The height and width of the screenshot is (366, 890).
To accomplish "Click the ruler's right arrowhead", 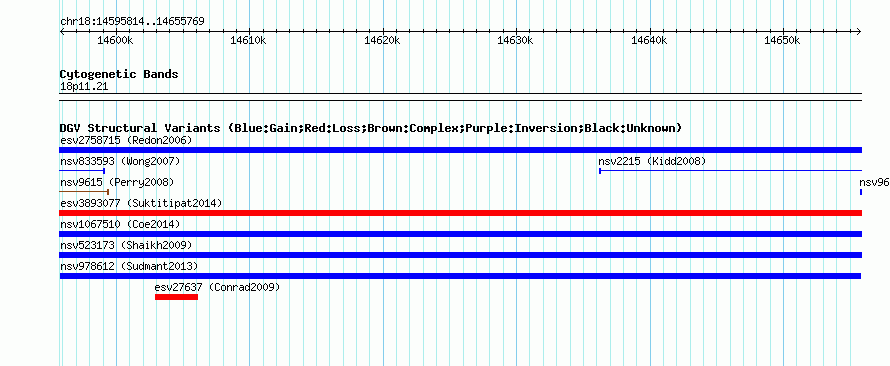I will click(859, 31).
